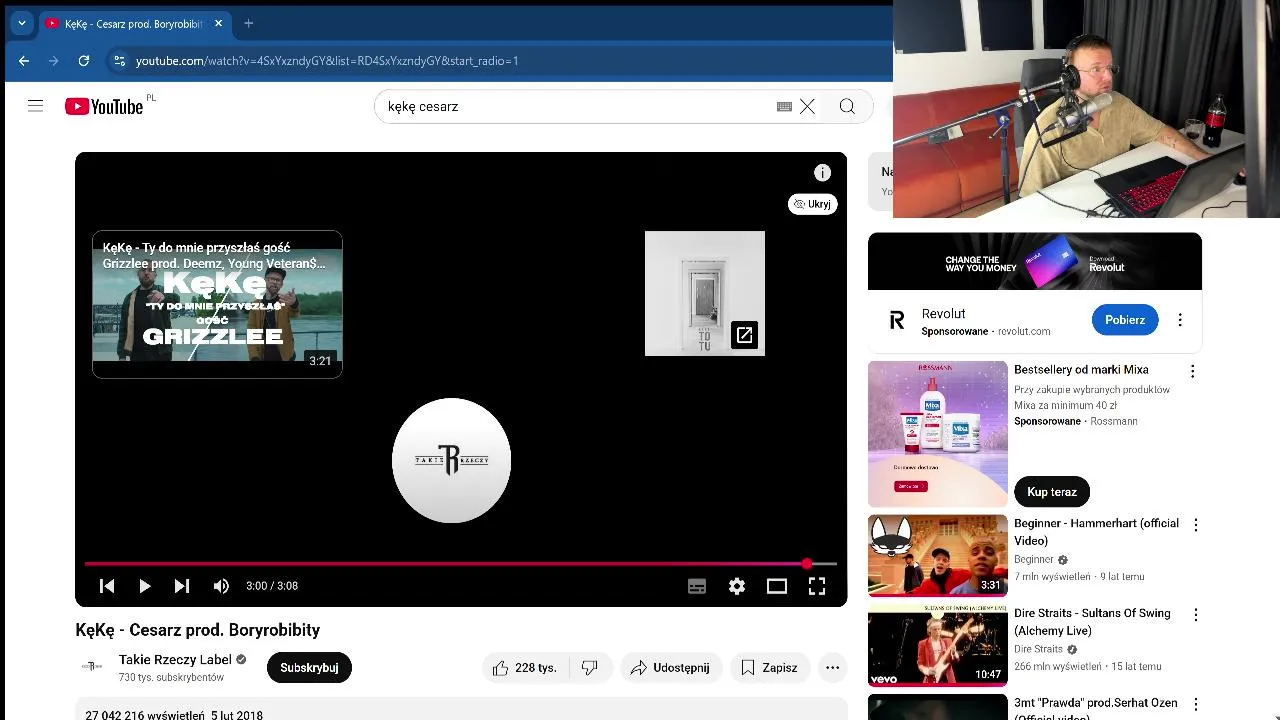The image size is (1280, 720).
Task: Open the on-screen keyboard icon in search
Action: [784, 106]
